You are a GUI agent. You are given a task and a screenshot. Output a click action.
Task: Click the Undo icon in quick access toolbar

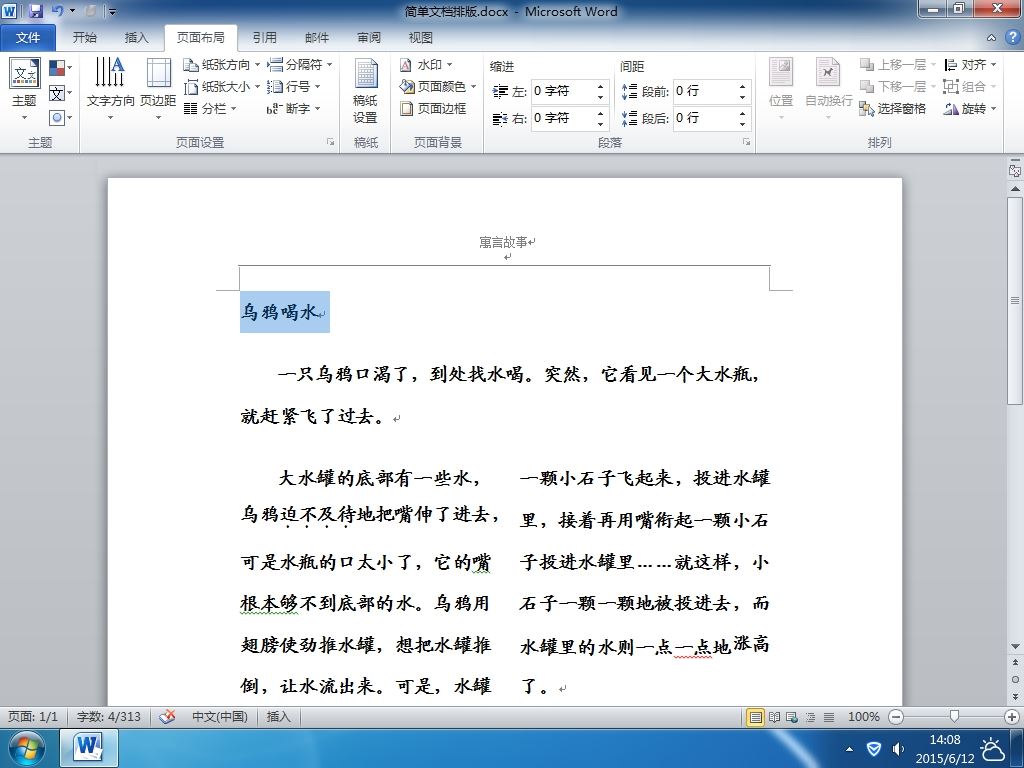pyautogui.click(x=57, y=11)
